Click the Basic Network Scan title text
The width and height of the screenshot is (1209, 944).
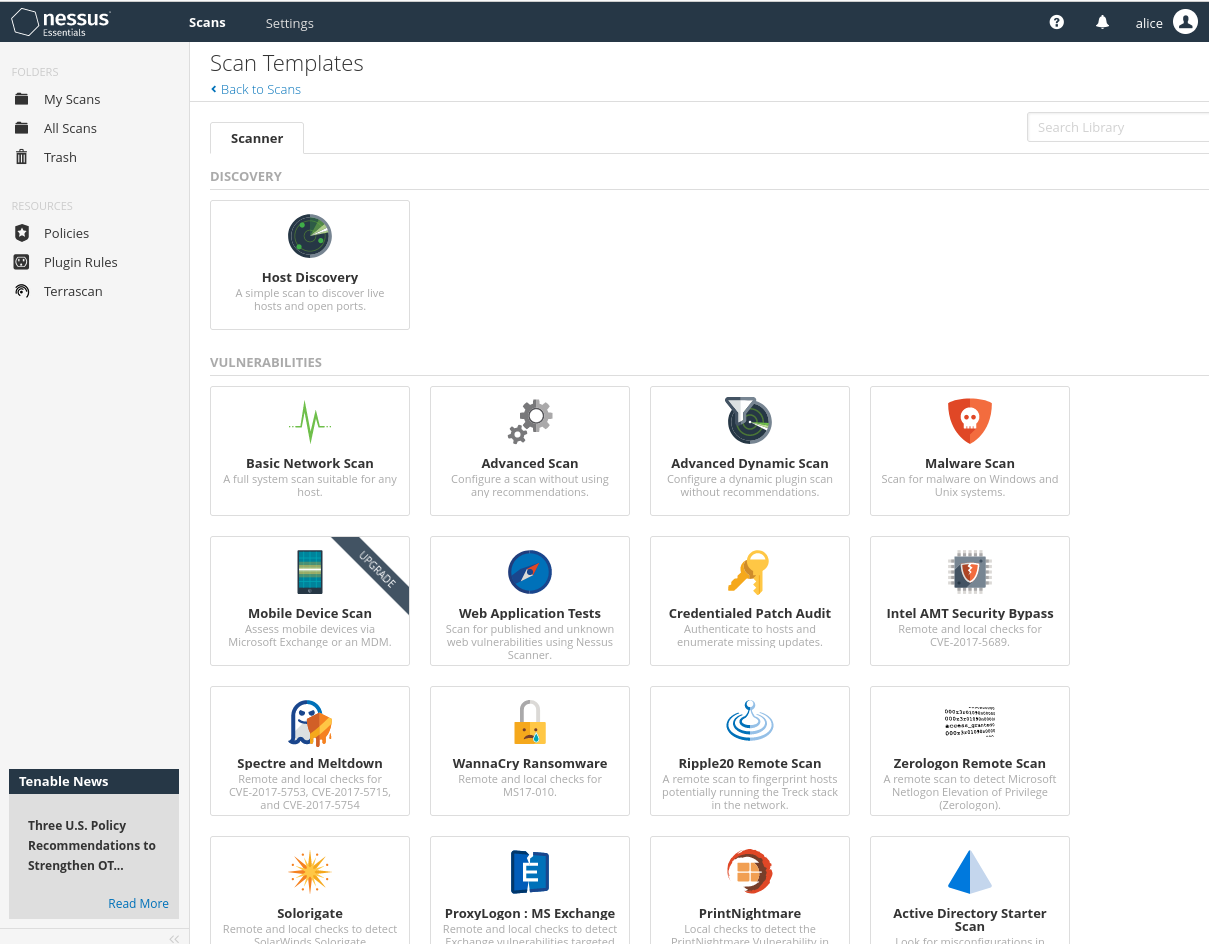click(x=310, y=463)
